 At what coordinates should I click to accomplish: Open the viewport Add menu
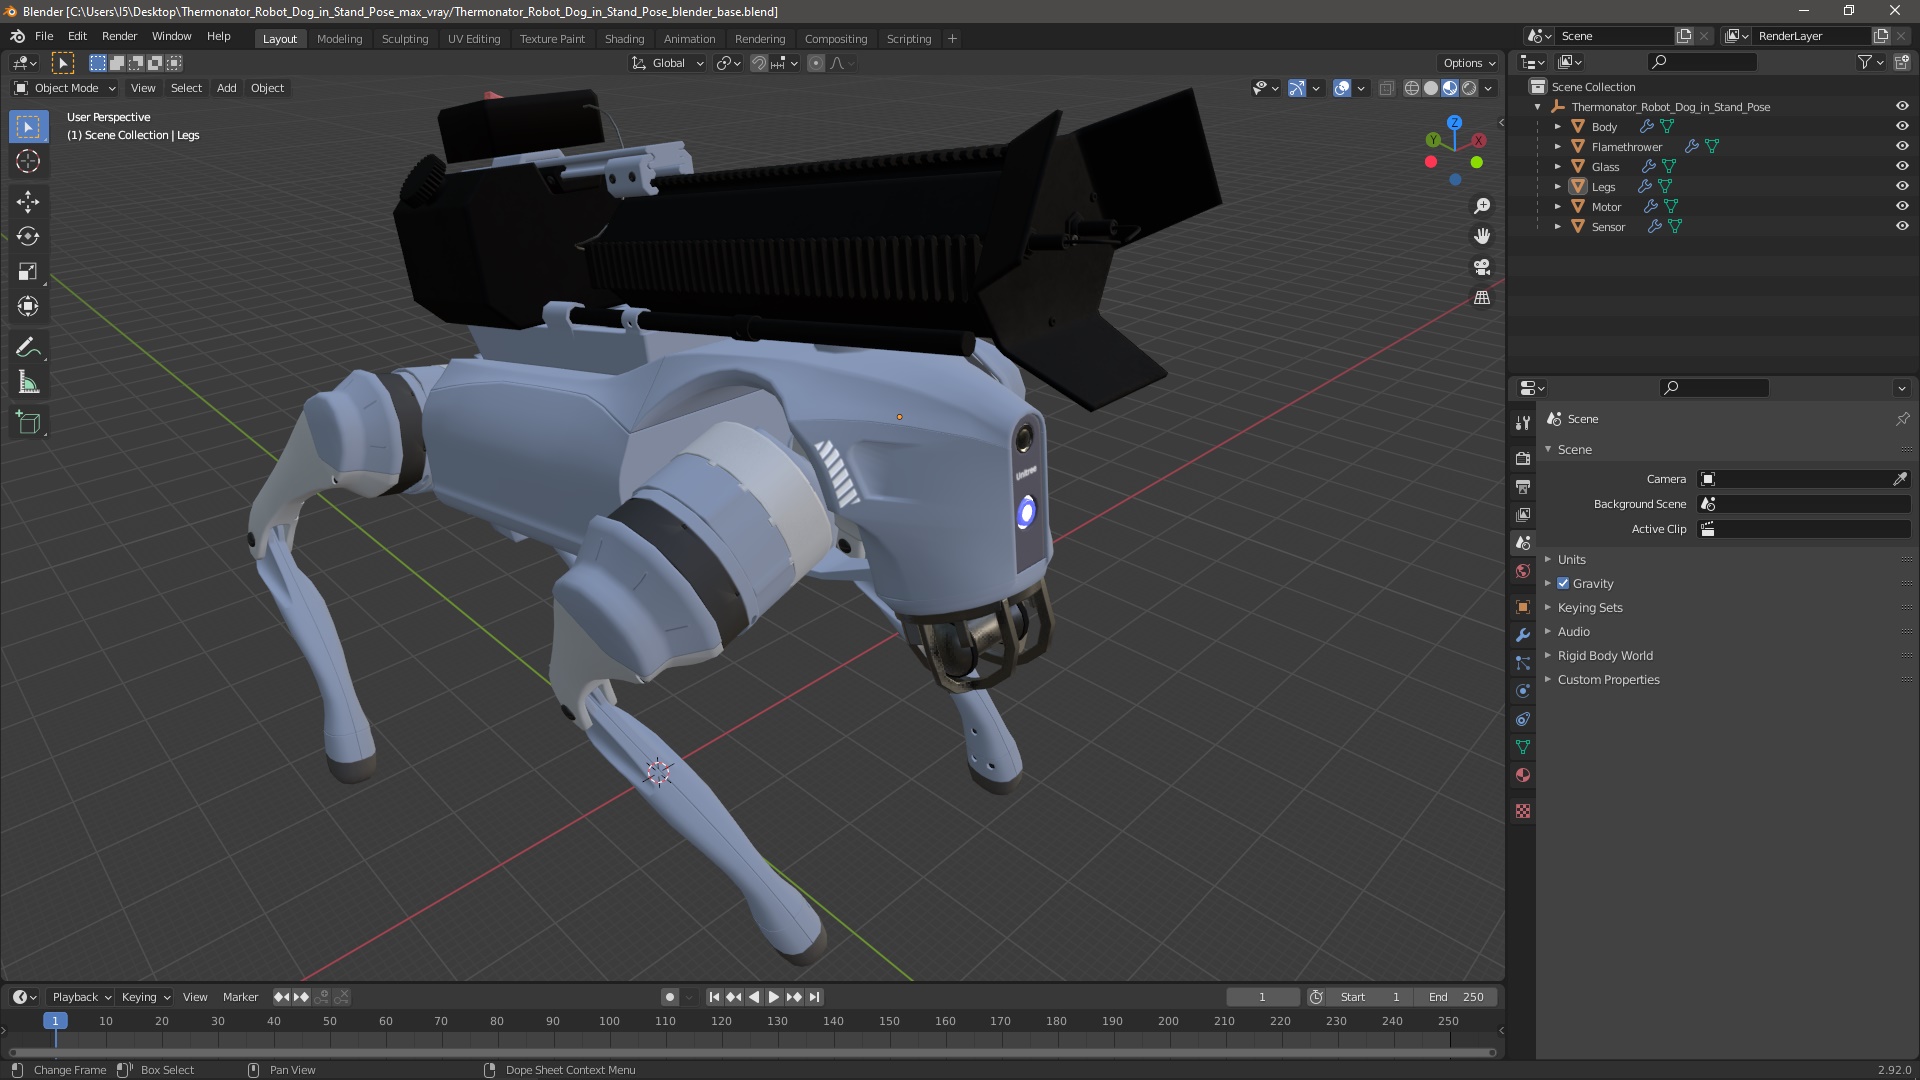[227, 88]
